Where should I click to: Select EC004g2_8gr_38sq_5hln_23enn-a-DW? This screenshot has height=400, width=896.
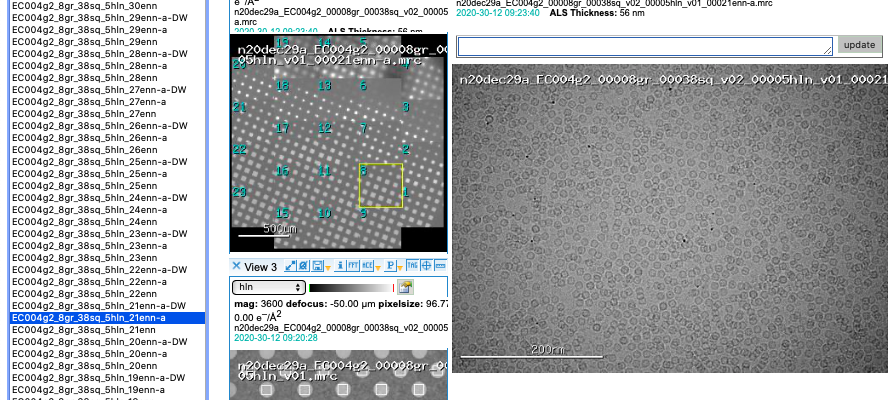pos(107,234)
